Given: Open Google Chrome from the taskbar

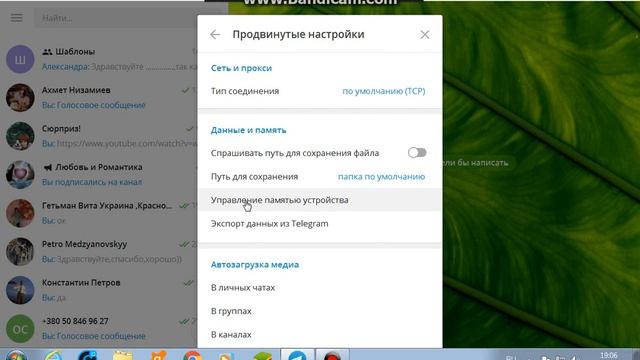Looking at the screenshot, I should [192, 355].
